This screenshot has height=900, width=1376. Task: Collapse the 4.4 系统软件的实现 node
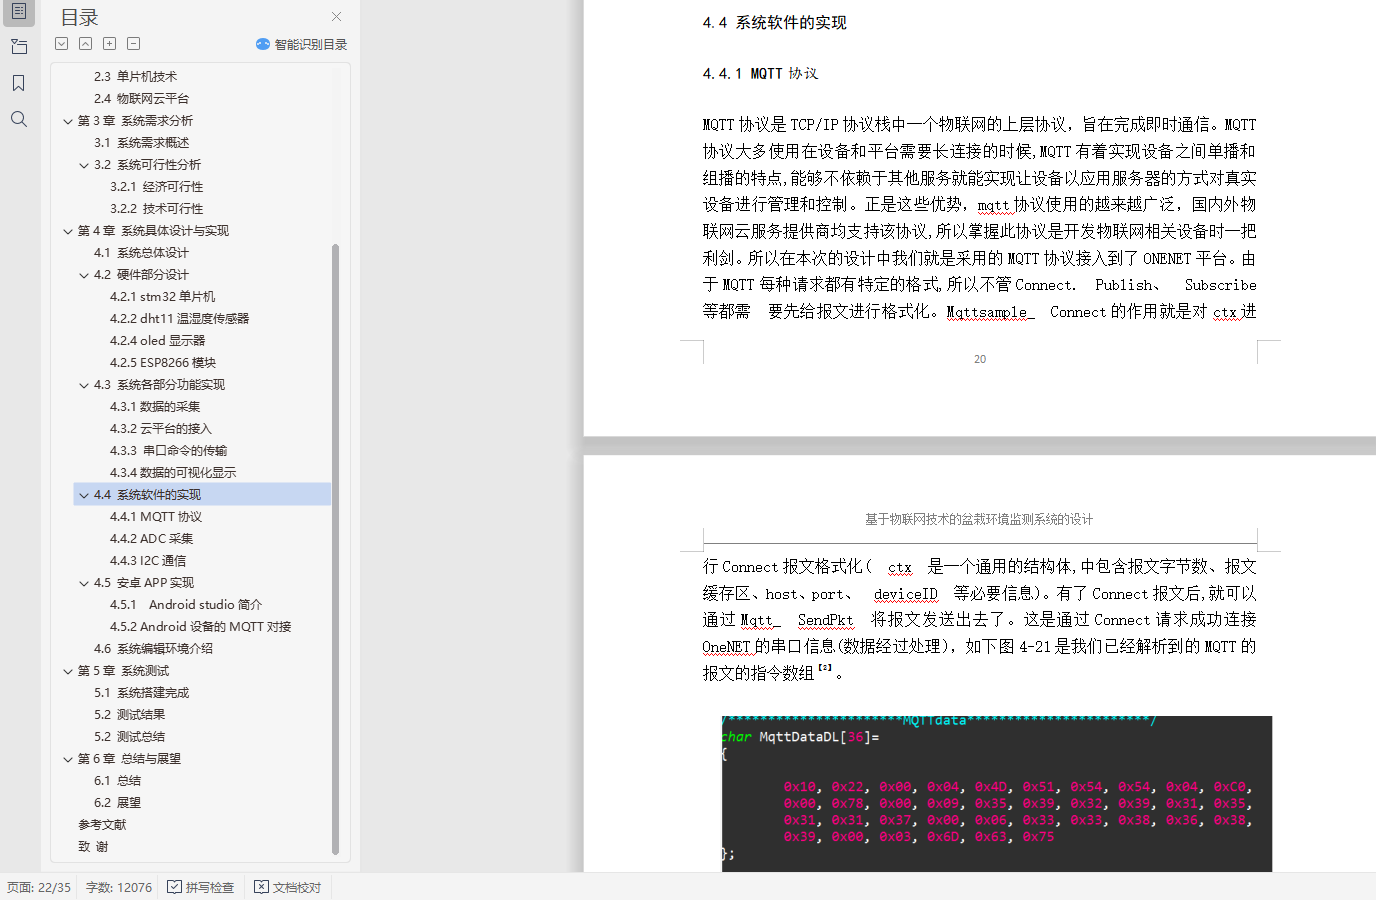(x=84, y=495)
